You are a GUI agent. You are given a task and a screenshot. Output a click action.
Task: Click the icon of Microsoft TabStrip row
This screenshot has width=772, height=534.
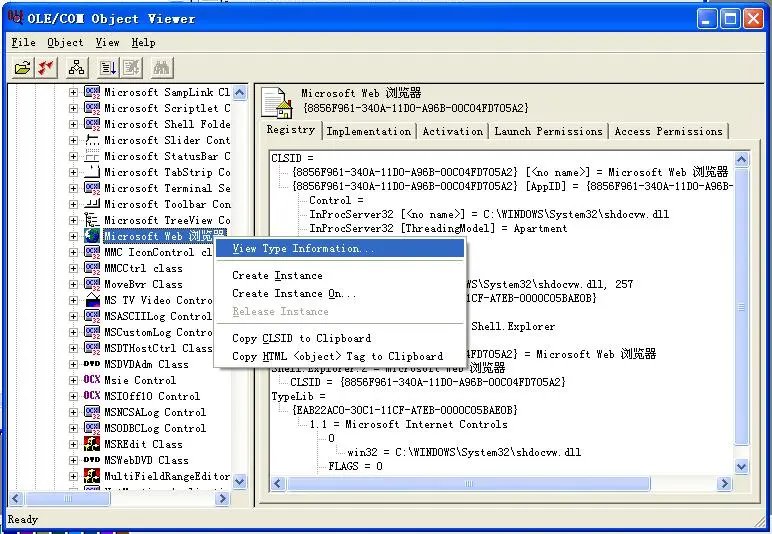[92, 172]
